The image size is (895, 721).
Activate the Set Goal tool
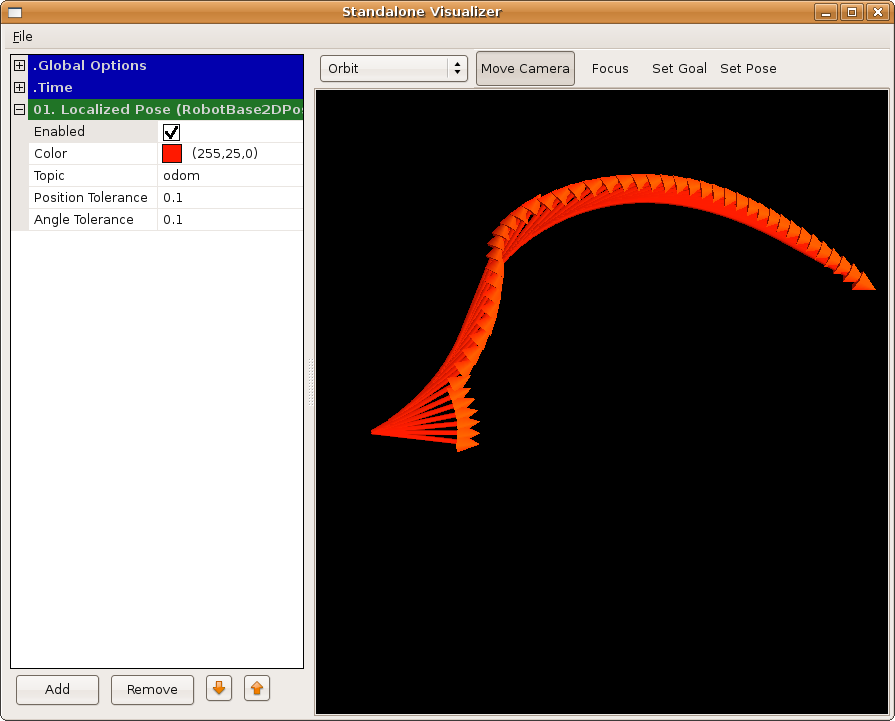[x=679, y=68]
